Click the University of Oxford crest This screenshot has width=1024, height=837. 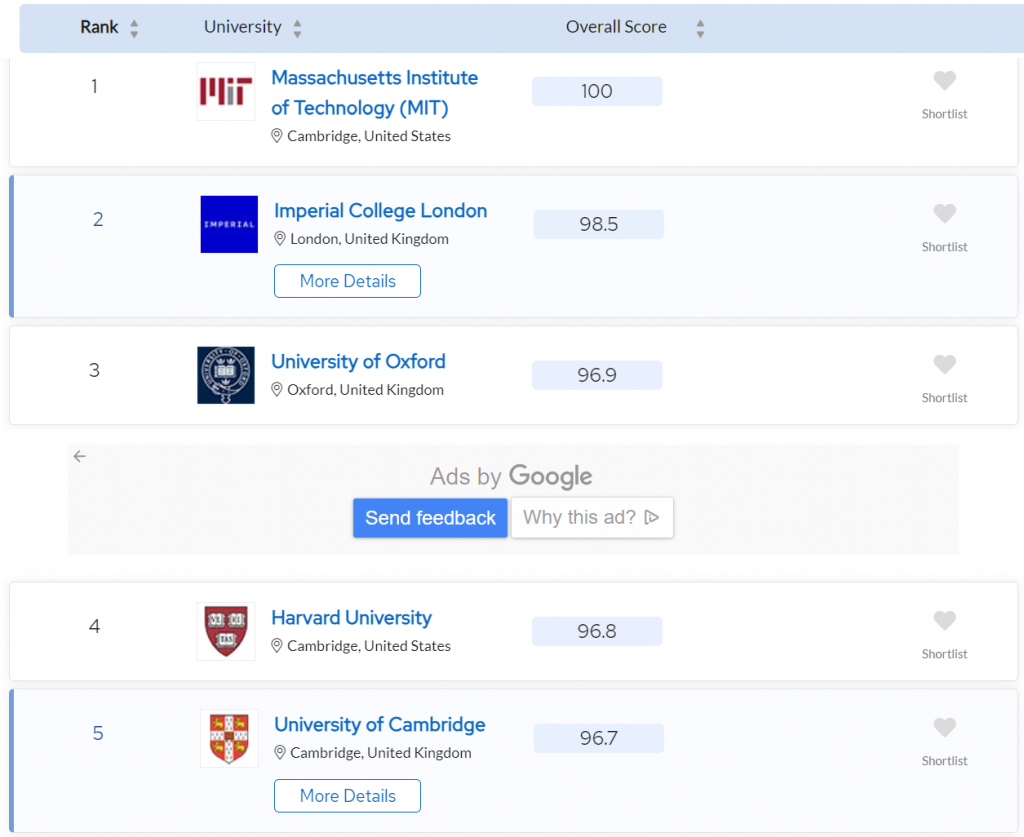tap(225, 375)
